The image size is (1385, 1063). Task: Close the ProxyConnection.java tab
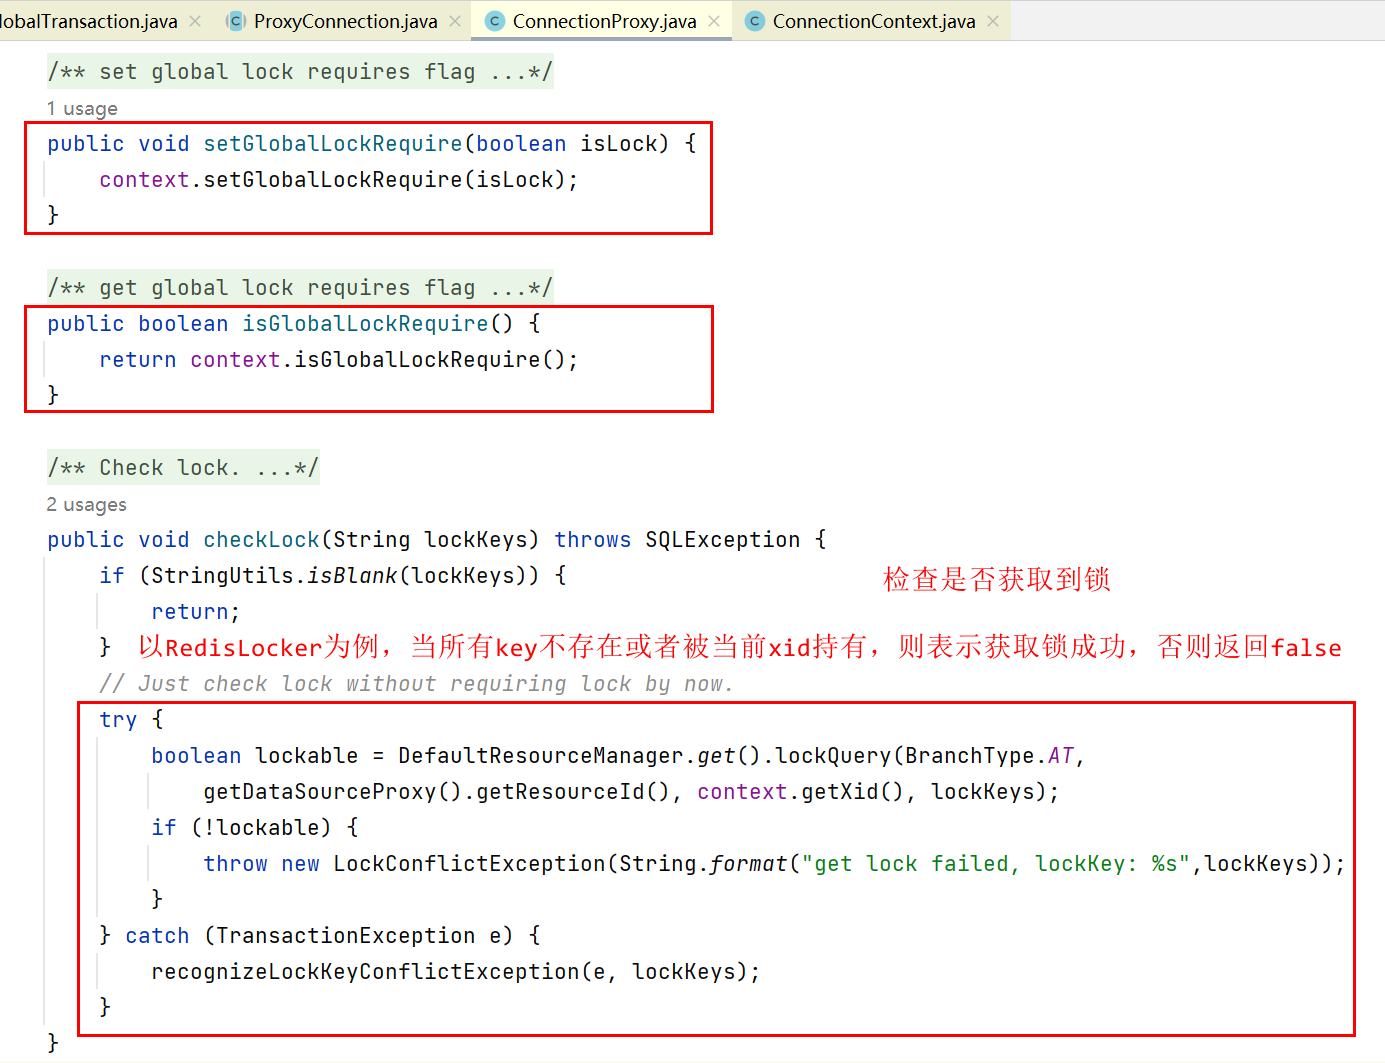pyautogui.click(x=455, y=21)
